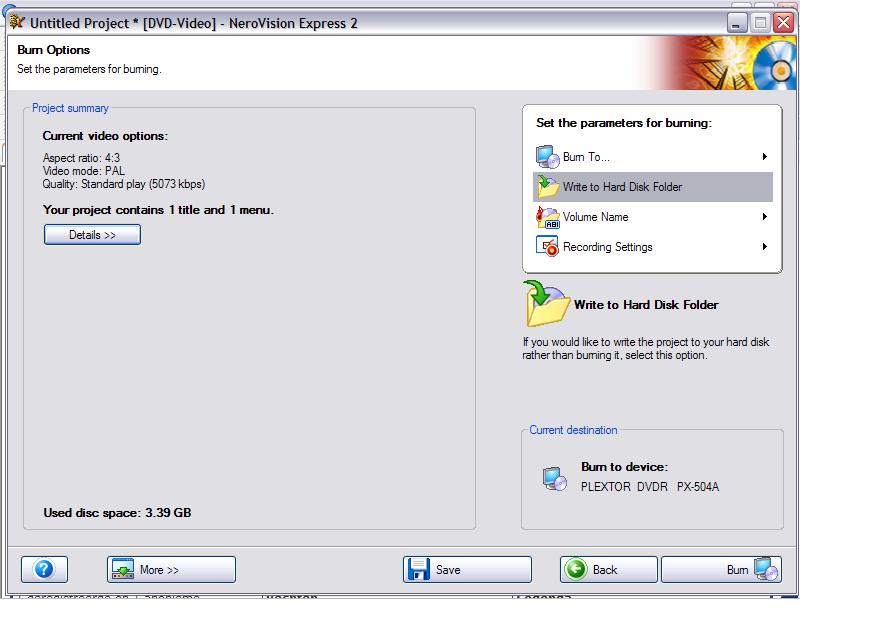
Task: Click the Write to Hard Disk Folder menu icon
Action: (x=548, y=187)
